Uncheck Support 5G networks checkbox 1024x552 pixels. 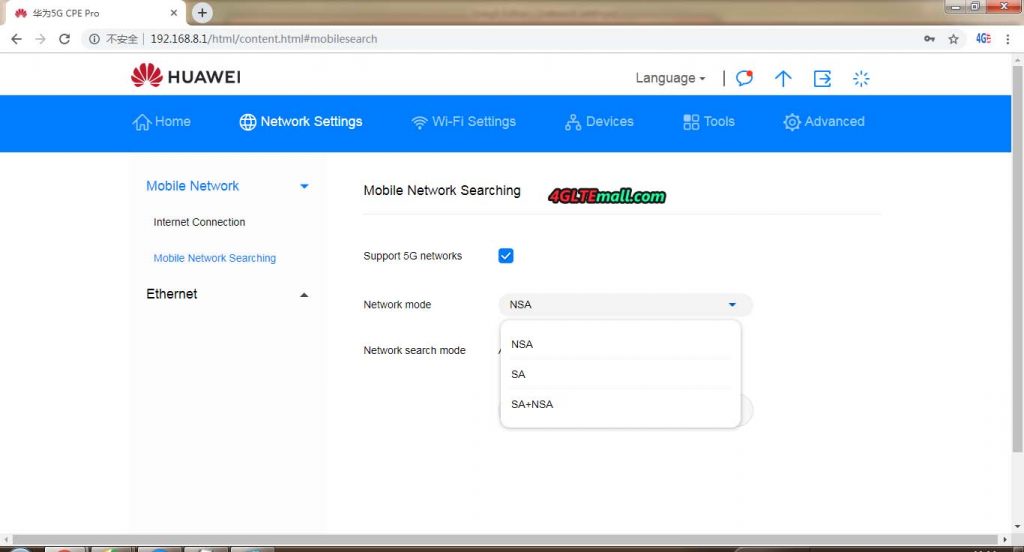click(506, 256)
